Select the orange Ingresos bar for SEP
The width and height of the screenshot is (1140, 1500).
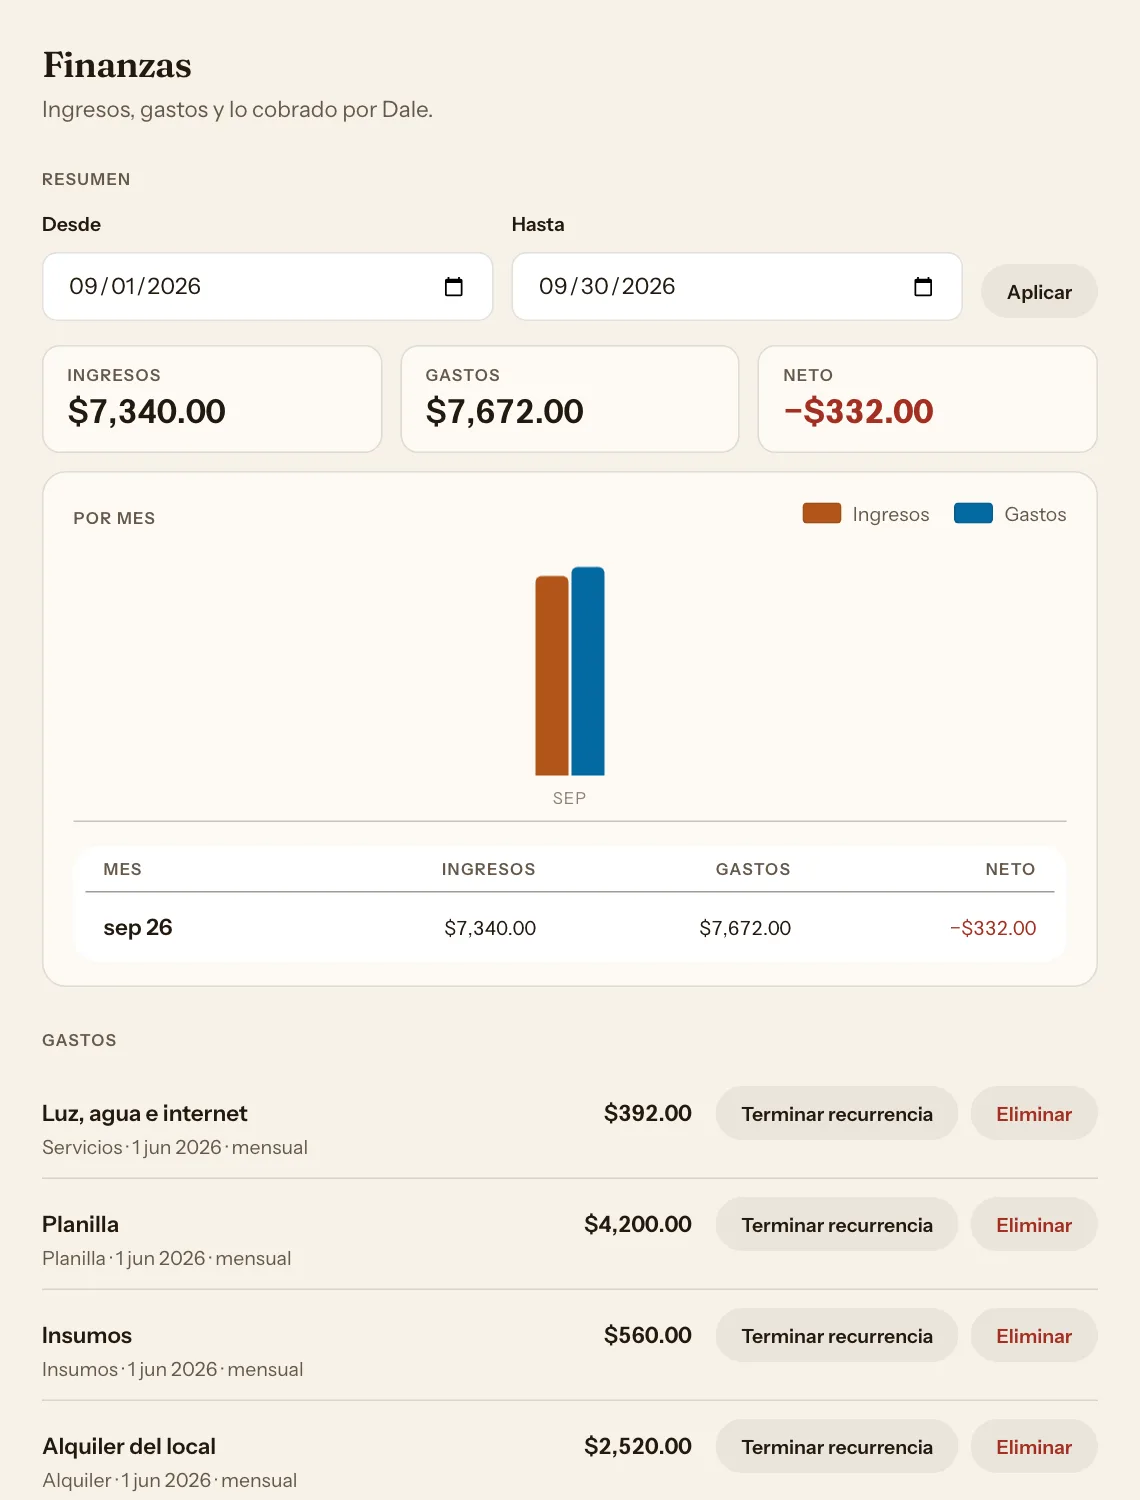click(x=552, y=676)
